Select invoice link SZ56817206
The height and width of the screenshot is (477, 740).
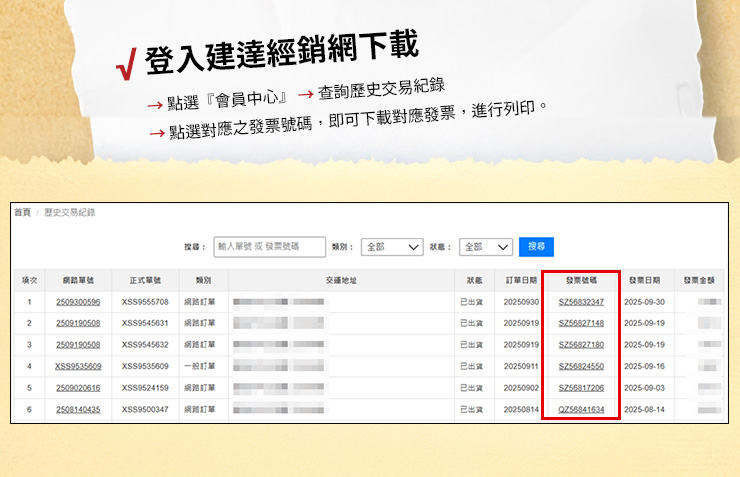[581, 388]
